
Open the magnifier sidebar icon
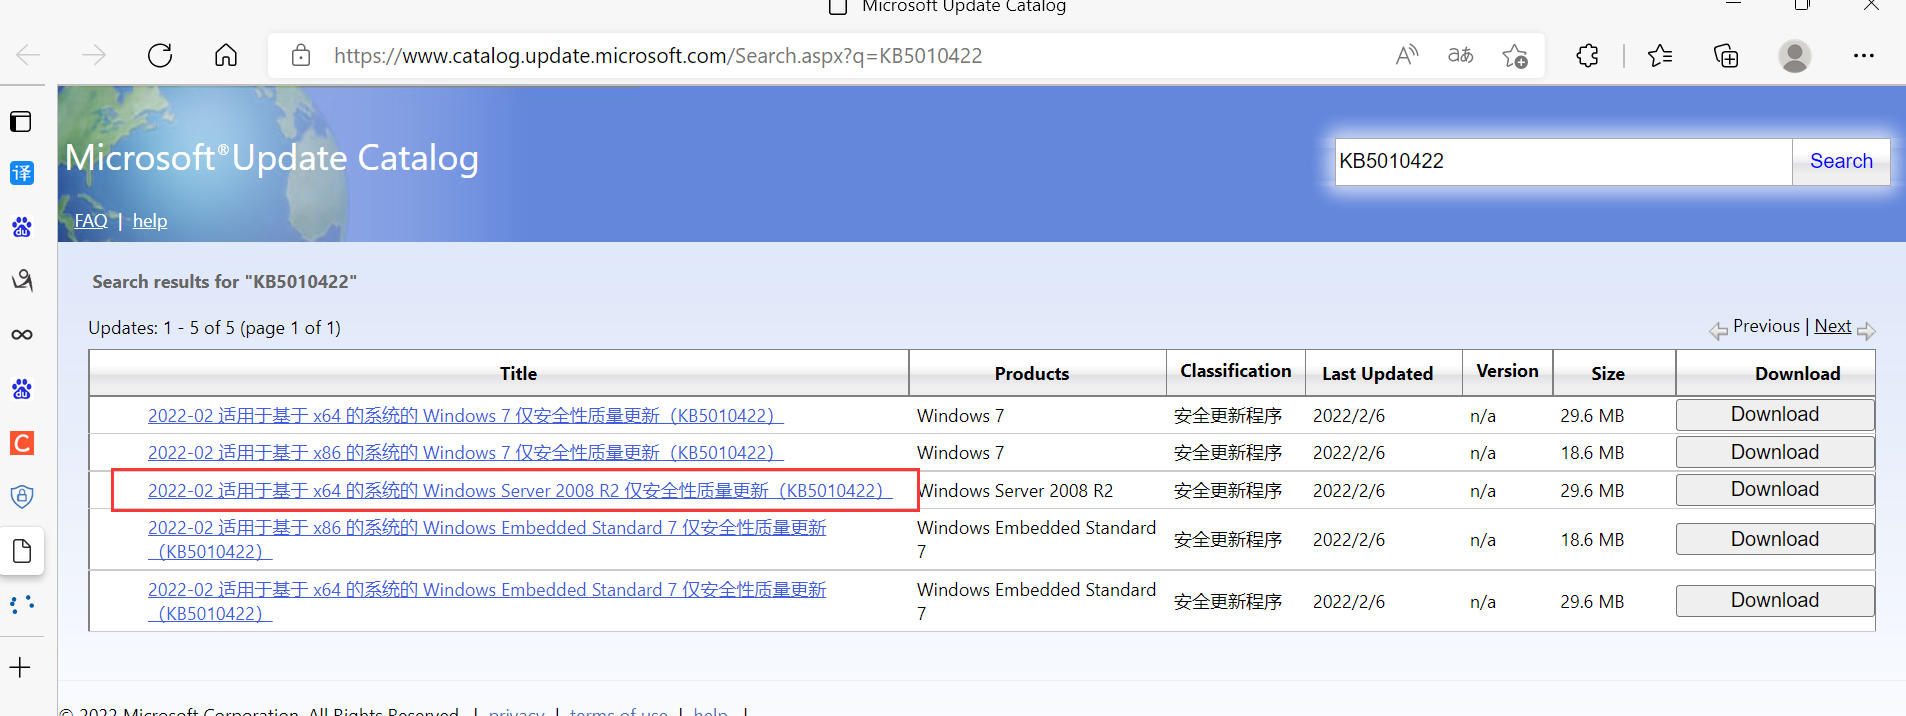click(21, 280)
